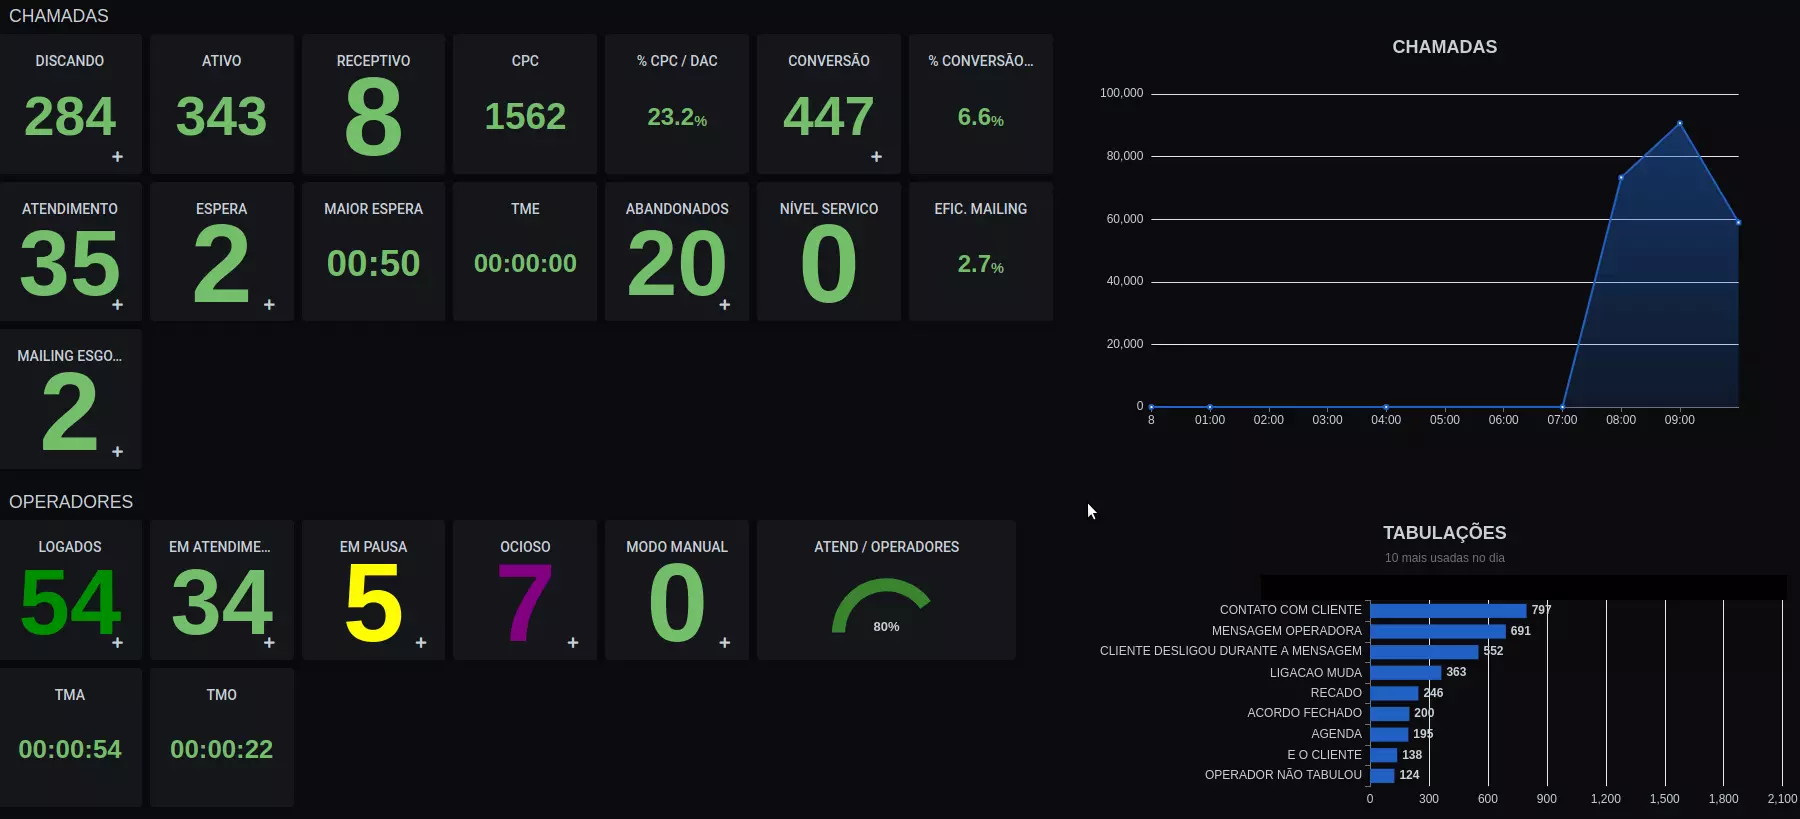The height and width of the screenshot is (819, 1800).
Task: Click the AGENDA bar
Action: [1389, 734]
